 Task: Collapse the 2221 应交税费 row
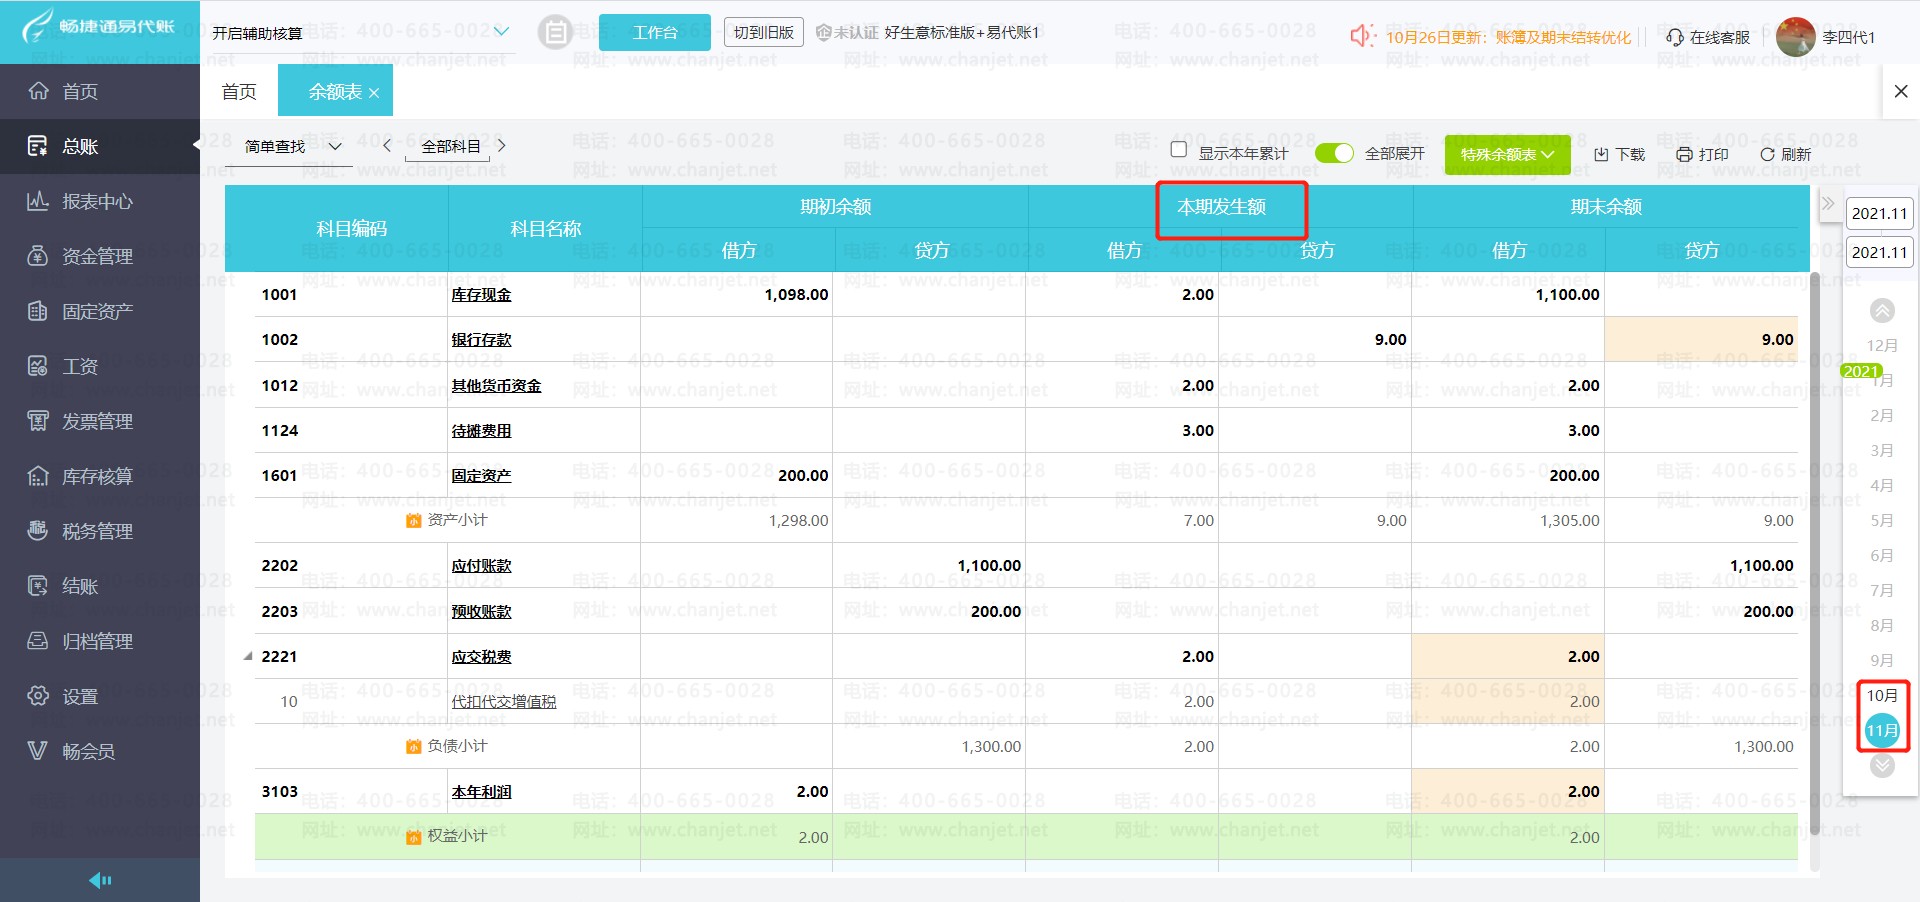coord(248,657)
